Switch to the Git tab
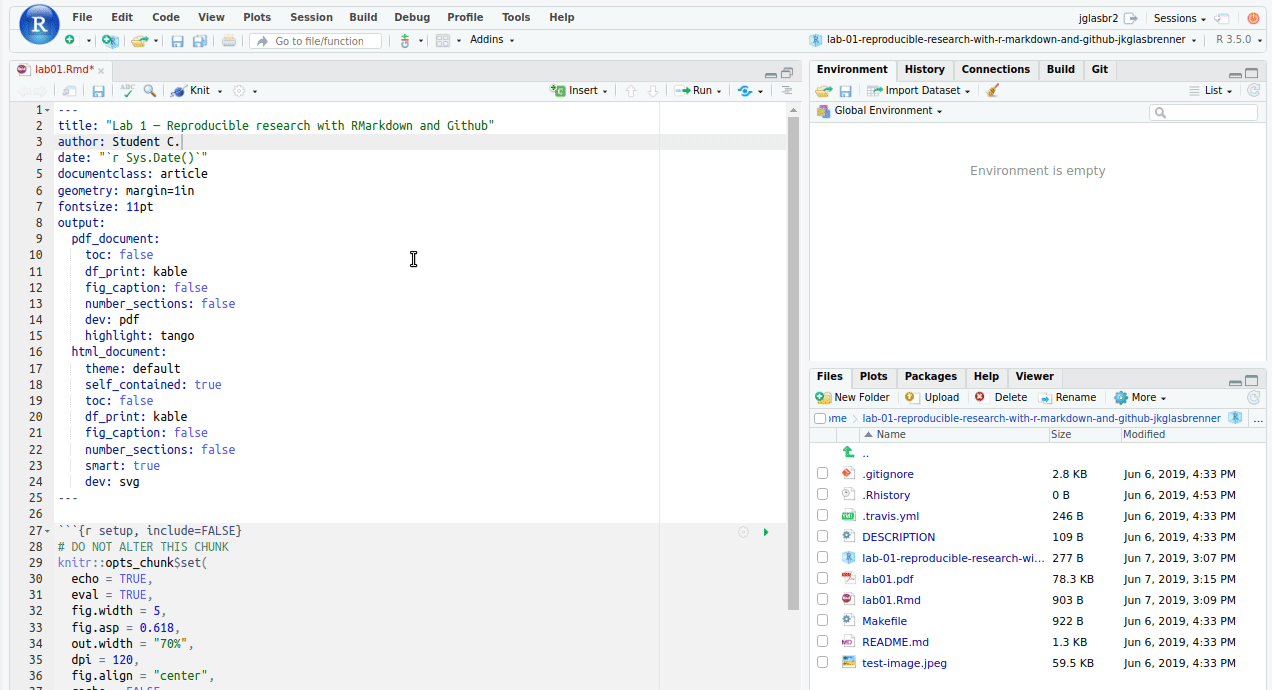This screenshot has height=690, width=1272. (x=1099, y=70)
